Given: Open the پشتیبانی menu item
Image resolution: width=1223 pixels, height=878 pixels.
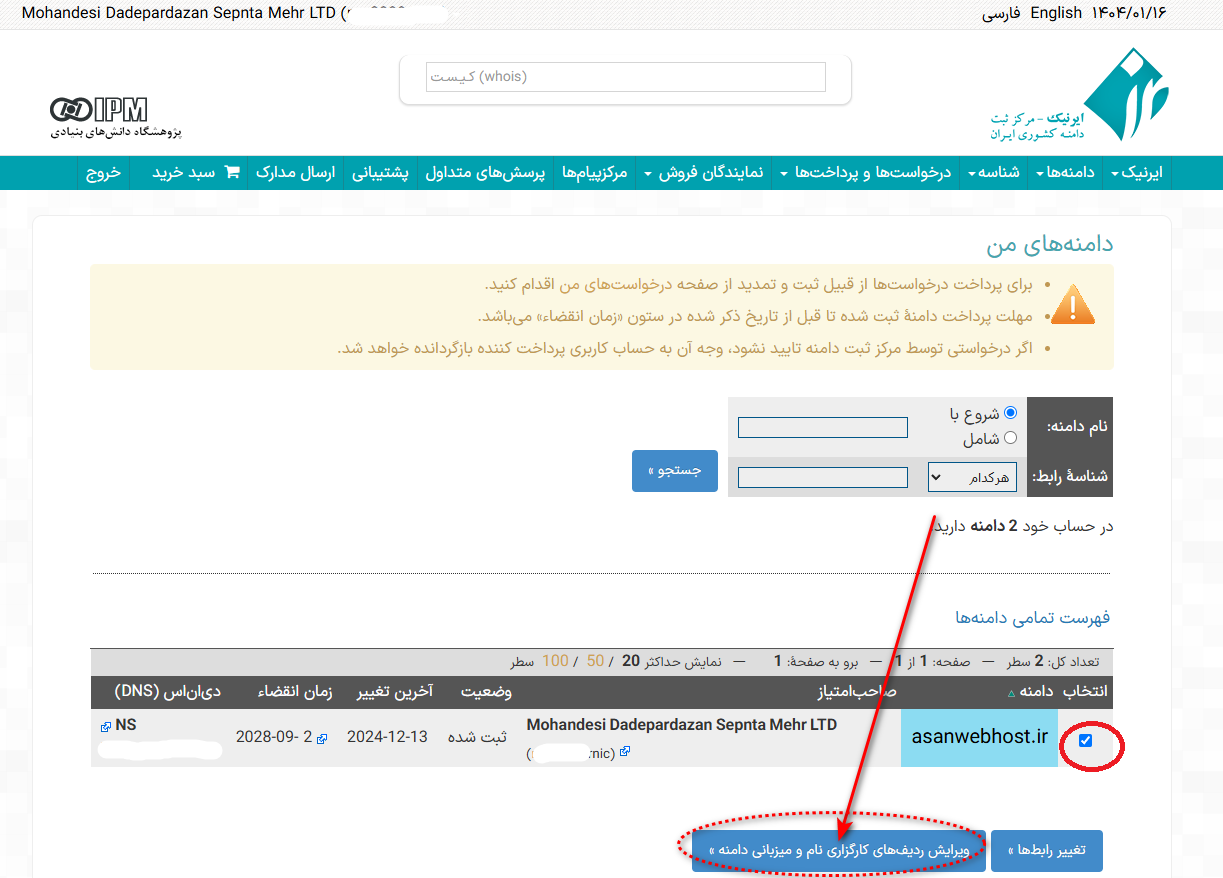Looking at the screenshot, I should pyautogui.click(x=380, y=173).
